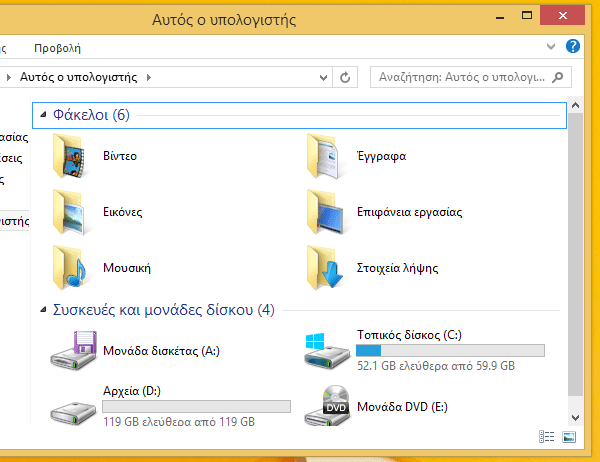This screenshot has height=462, width=600.
Task: Maximize the Αυτός ο υπολογιστής window
Action: [x=527, y=15]
